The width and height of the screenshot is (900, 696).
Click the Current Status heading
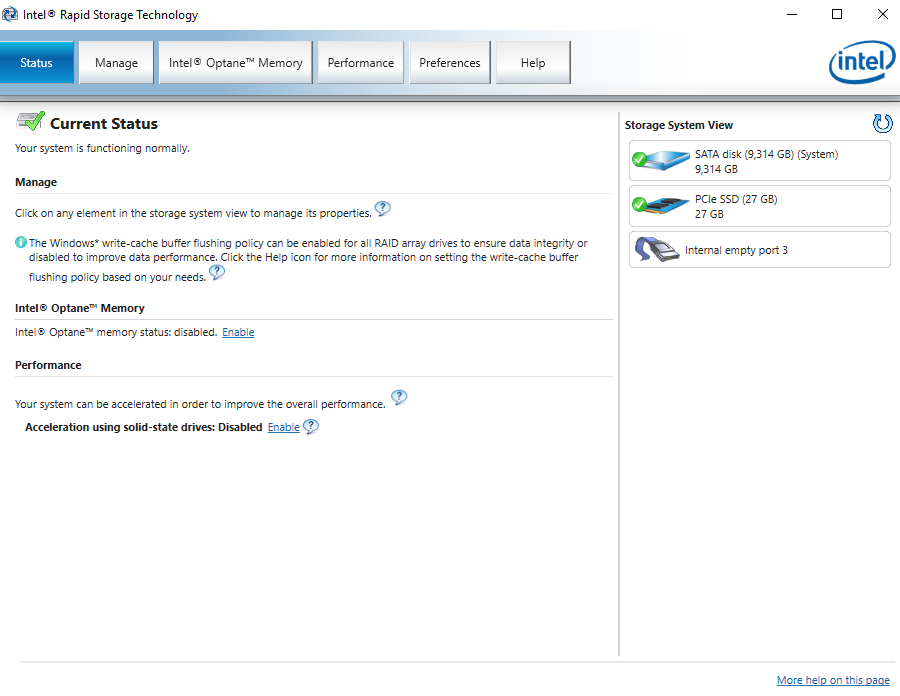tap(104, 123)
